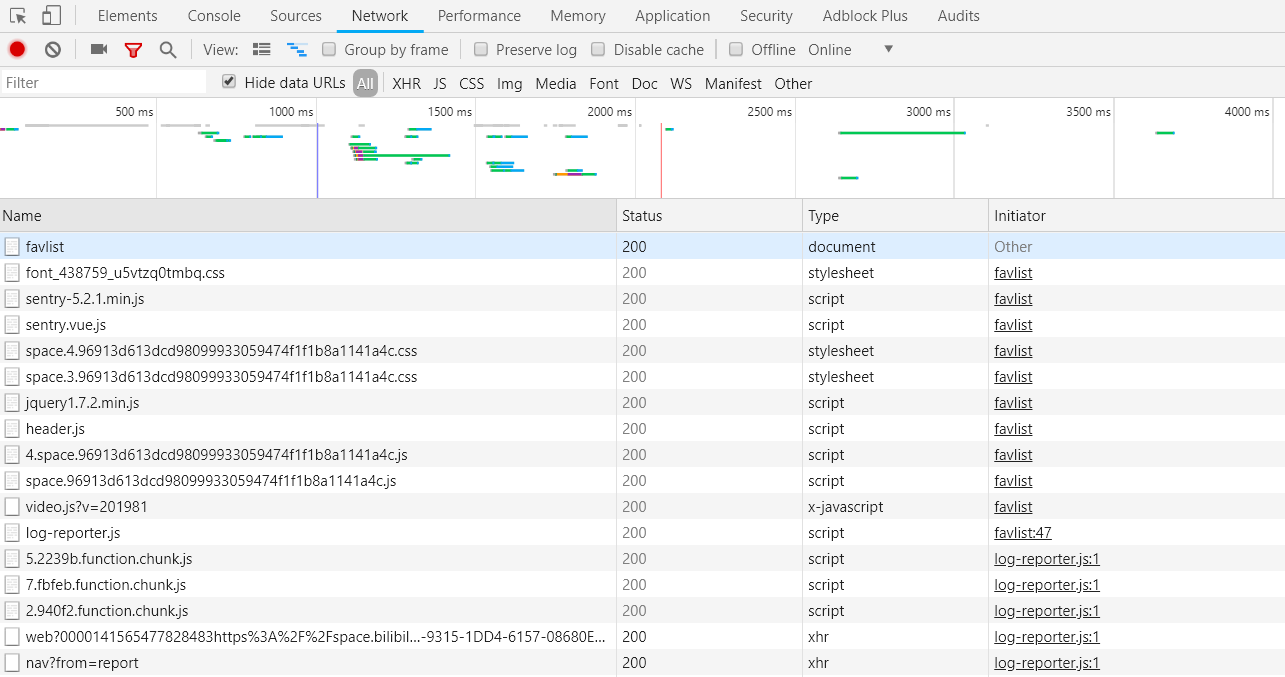Viewport: 1285px width, 677px height.
Task: Click file icon of nav?from=report row
Action: point(12,662)
